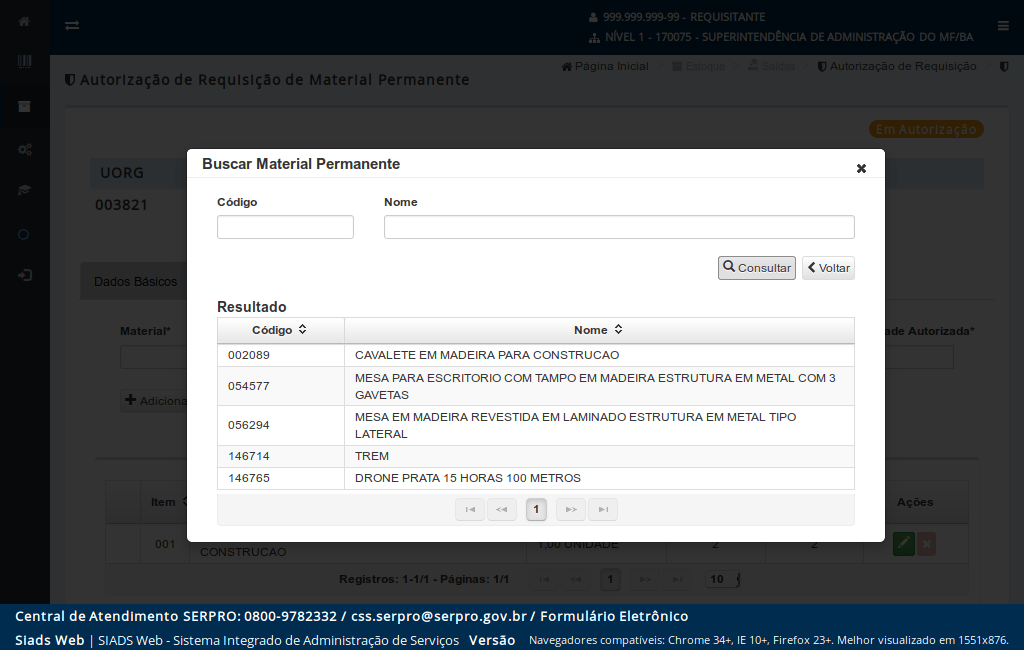1024x650 pixels.
Task: Click shield icon at breadcrumb end
Action: [x=1004, y=66]
